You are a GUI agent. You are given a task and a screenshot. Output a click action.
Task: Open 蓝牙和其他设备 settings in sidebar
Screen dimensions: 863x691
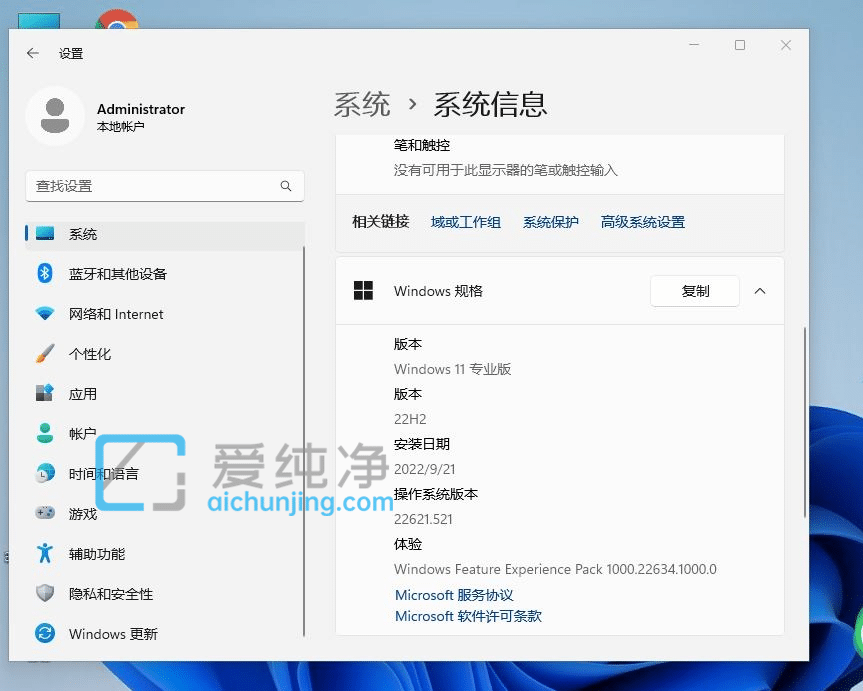tap(110, 274)
